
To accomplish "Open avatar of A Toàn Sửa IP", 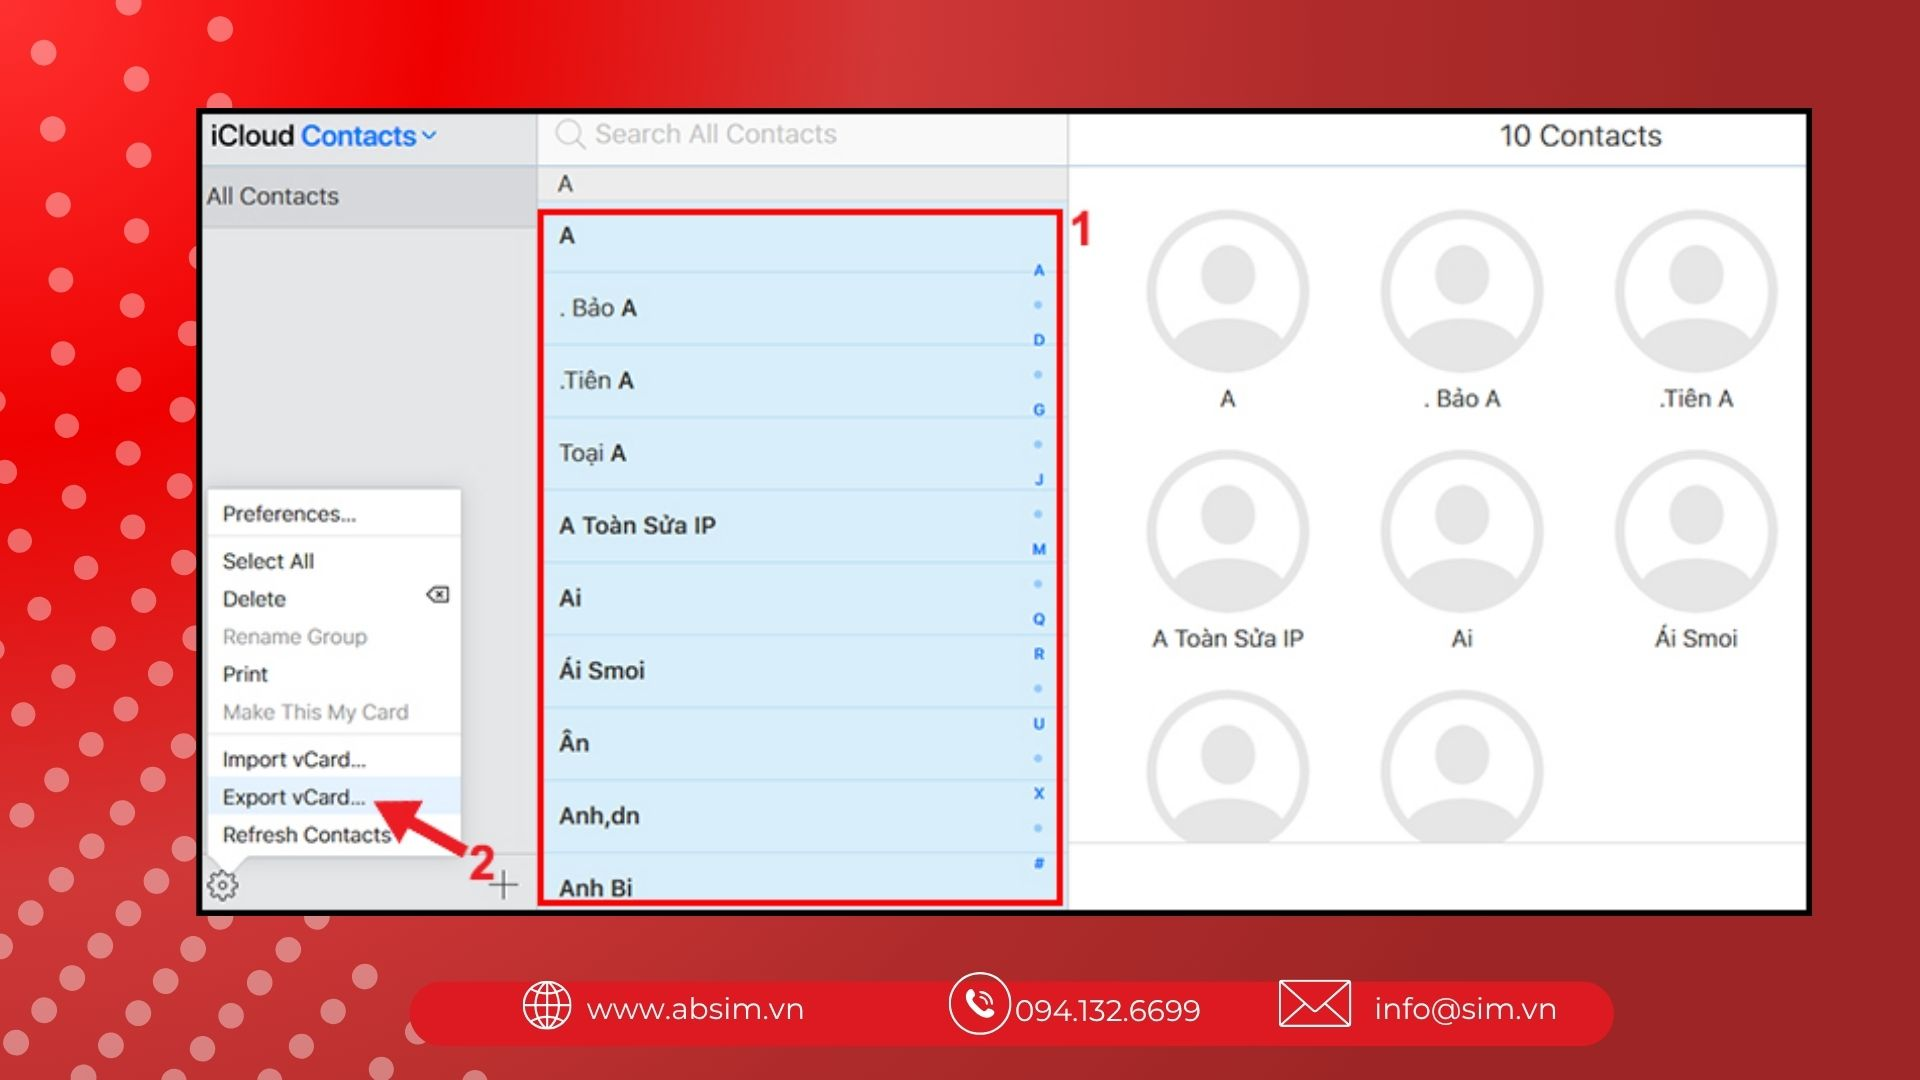I will coord(1228,531).
